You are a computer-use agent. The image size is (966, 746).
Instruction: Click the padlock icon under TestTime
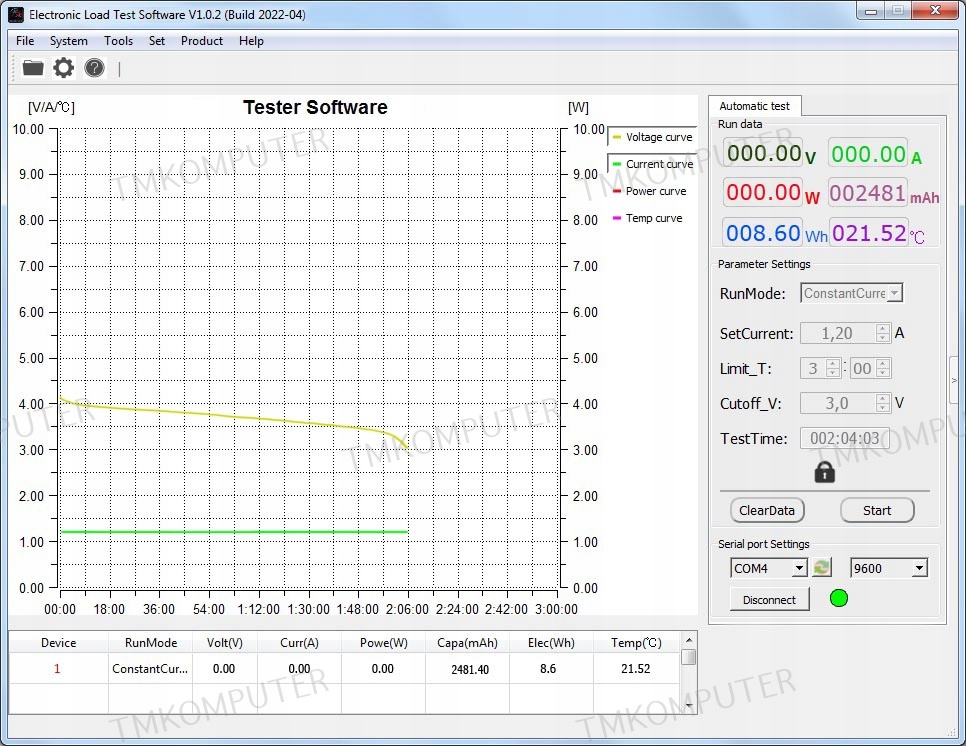[824, 472]
